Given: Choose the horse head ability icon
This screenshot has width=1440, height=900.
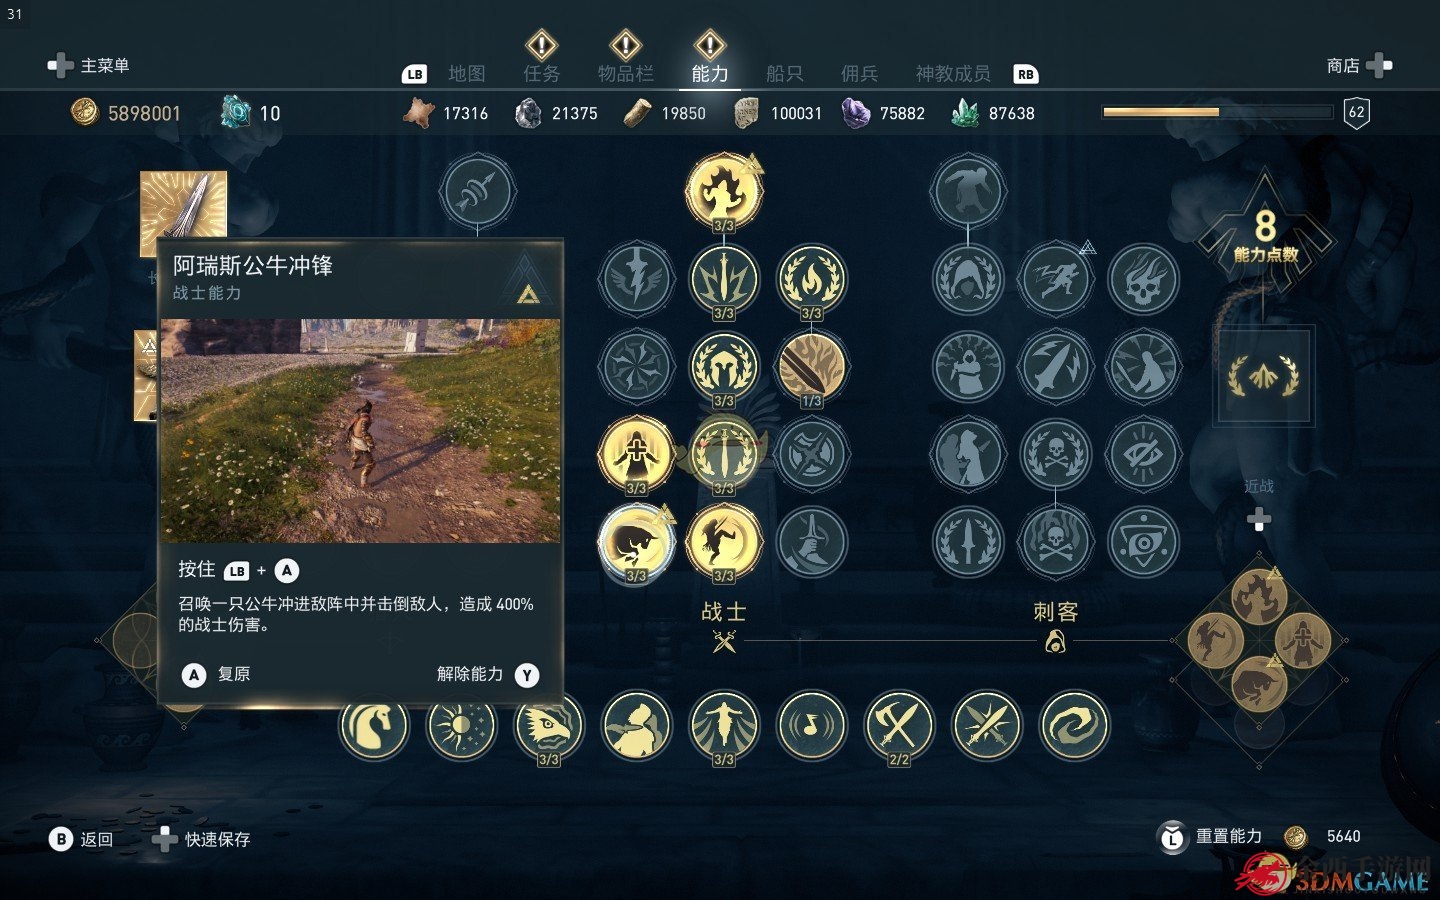Looking at the screenshot, I should (374, 724).
